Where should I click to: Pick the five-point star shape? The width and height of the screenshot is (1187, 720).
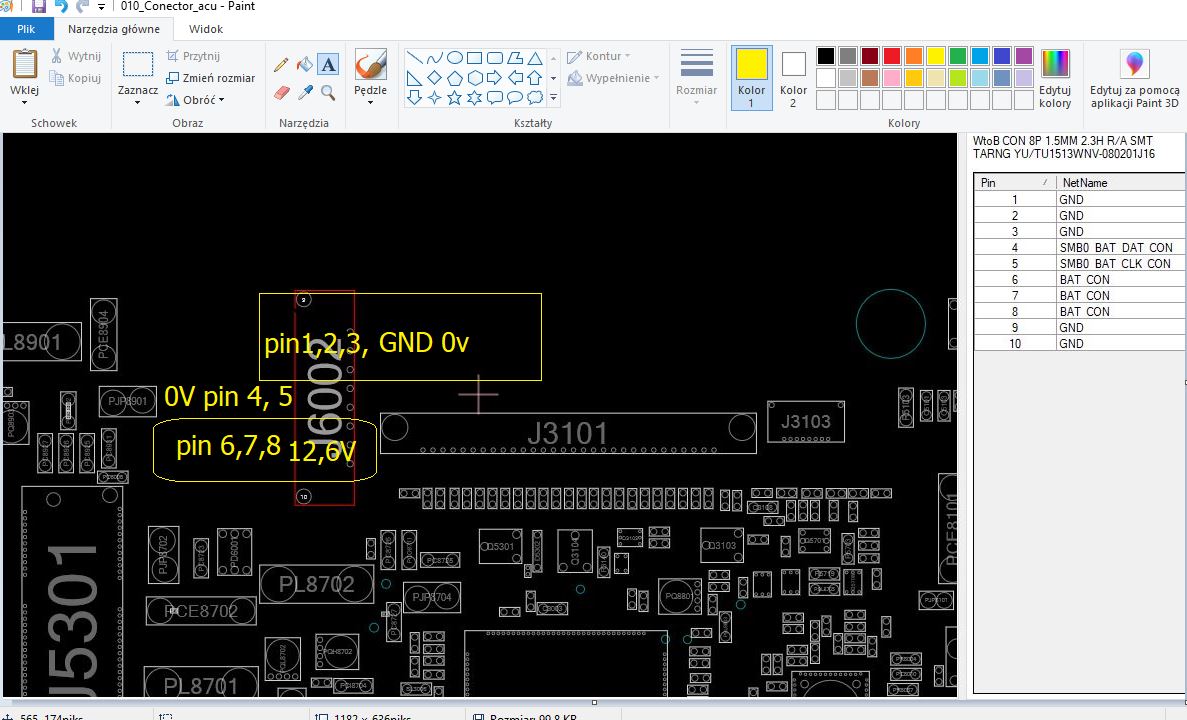pyautogui.click(x=454, y=97)
